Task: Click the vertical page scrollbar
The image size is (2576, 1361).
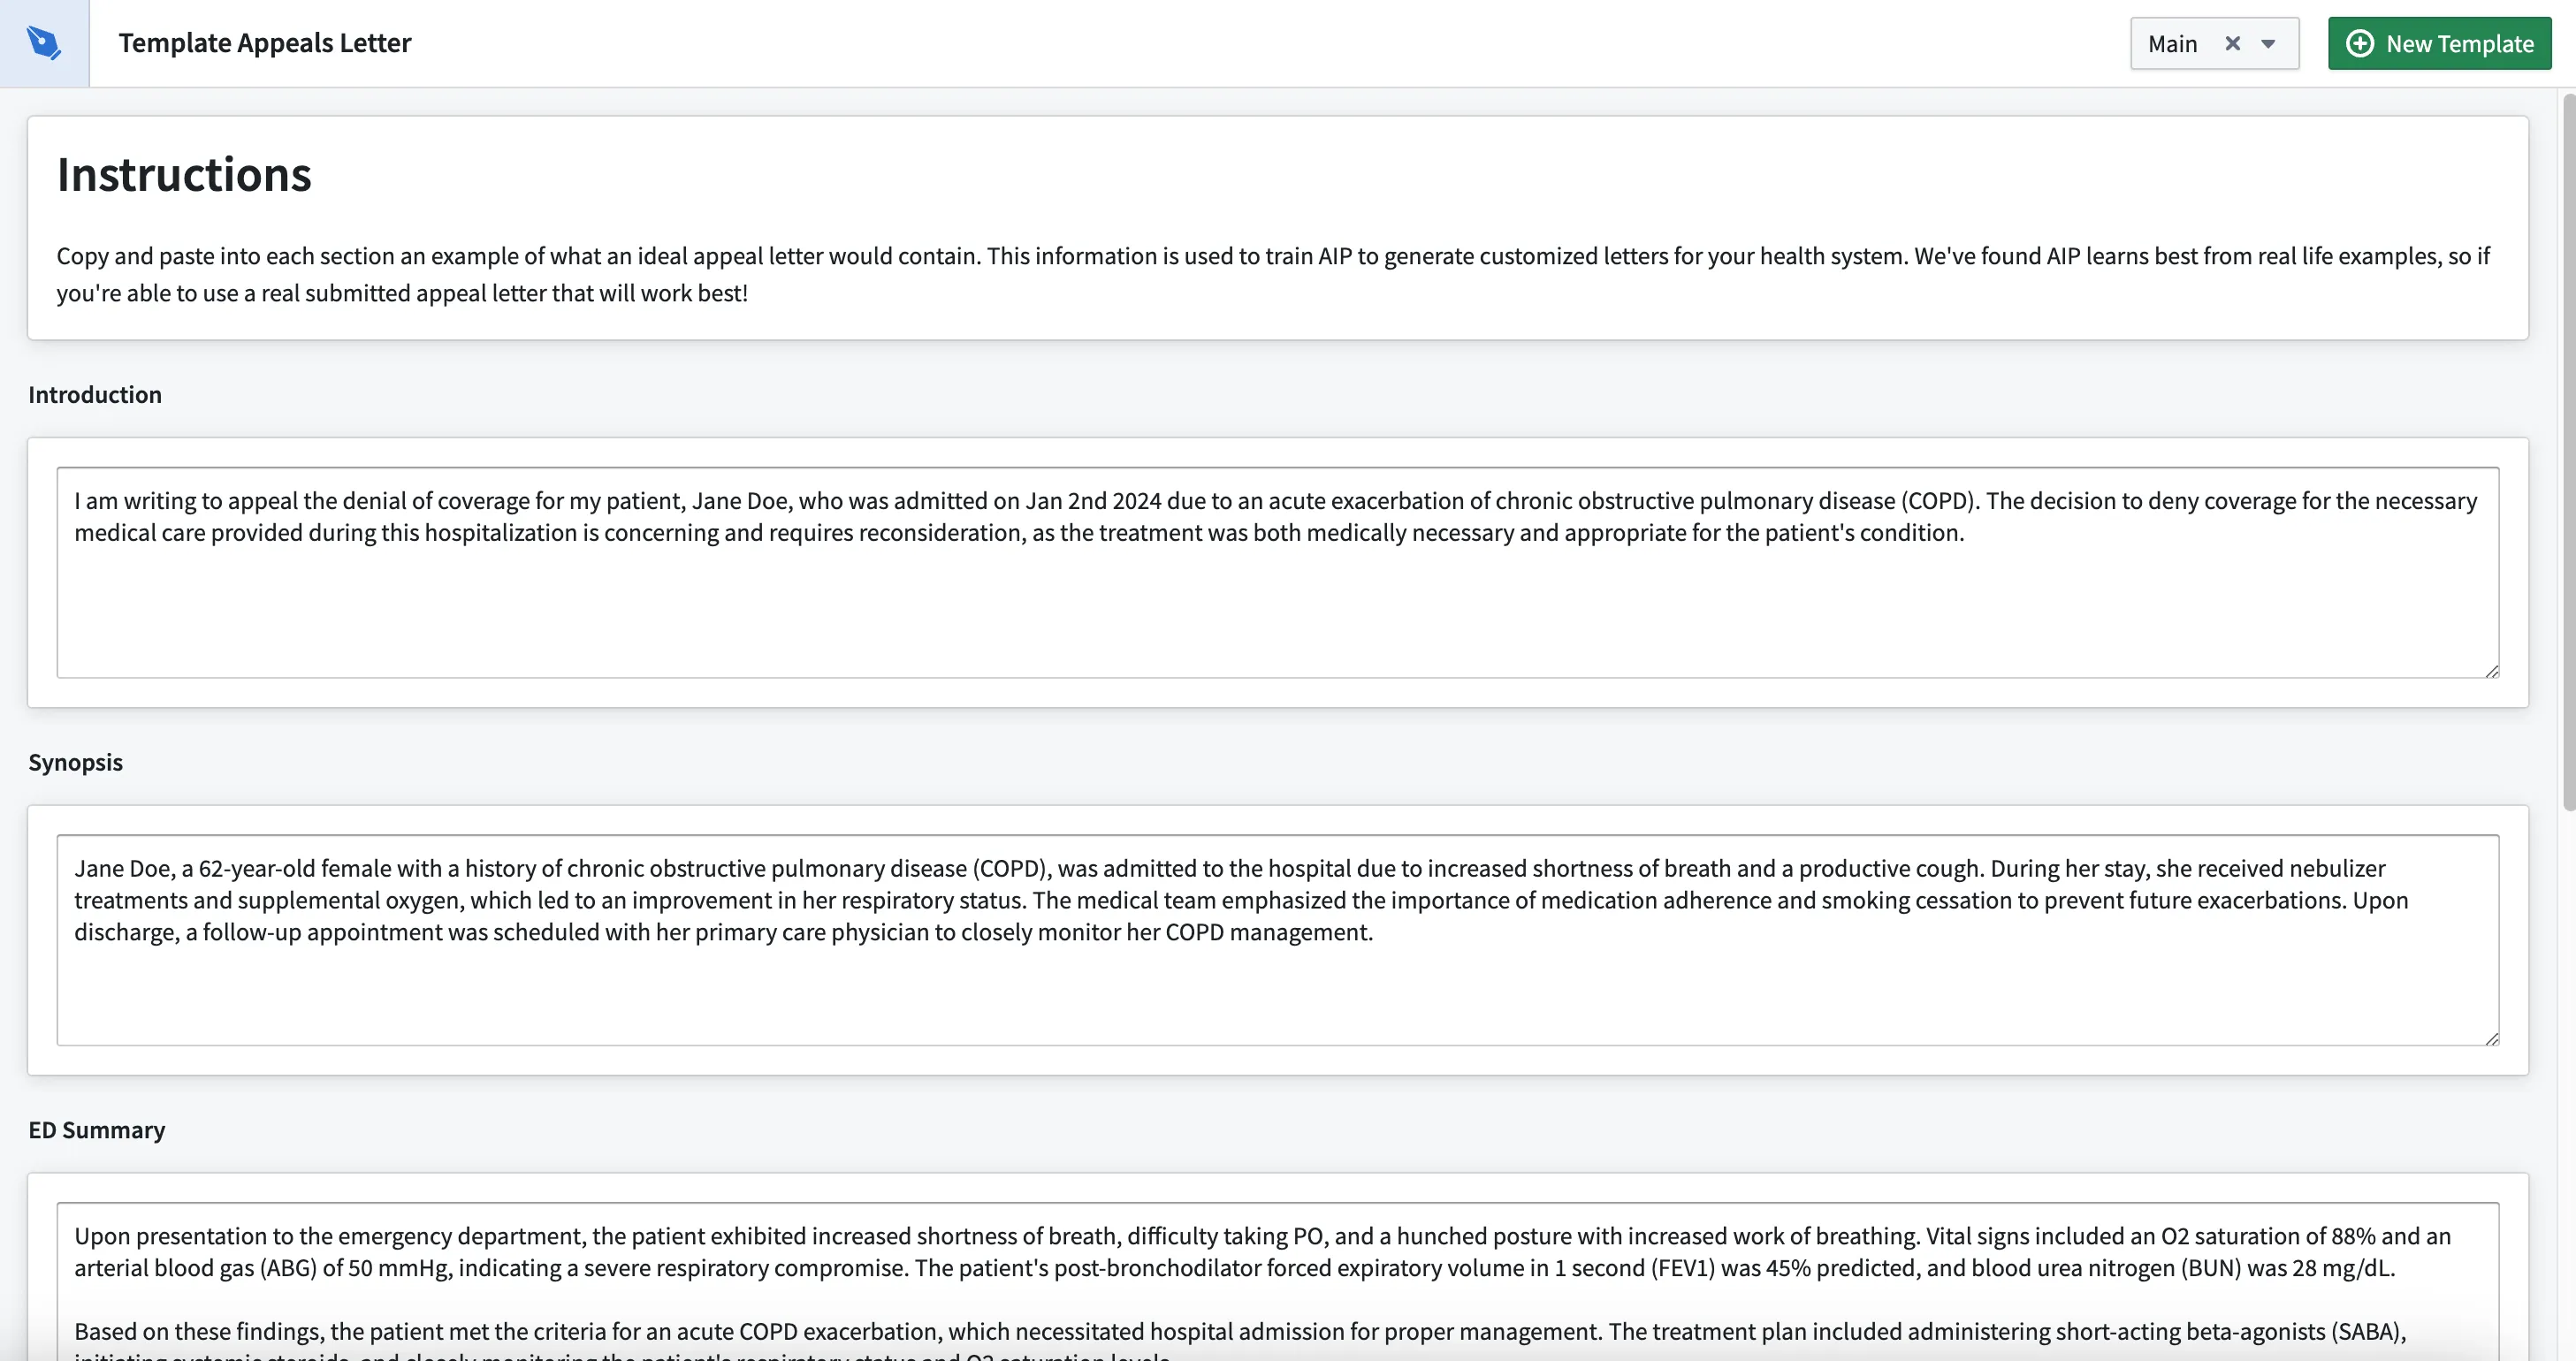Action: pyautogui.click(x=2567, y=450)
